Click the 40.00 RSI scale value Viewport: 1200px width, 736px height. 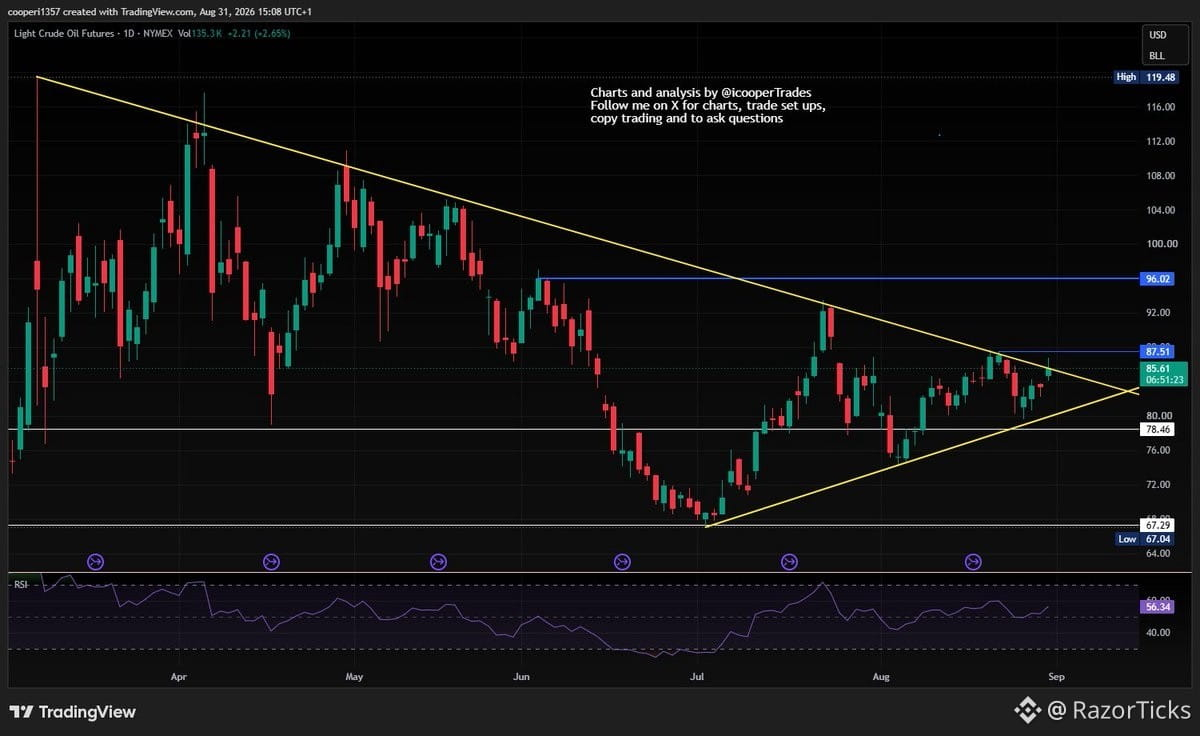click(x=1158, y=632)
